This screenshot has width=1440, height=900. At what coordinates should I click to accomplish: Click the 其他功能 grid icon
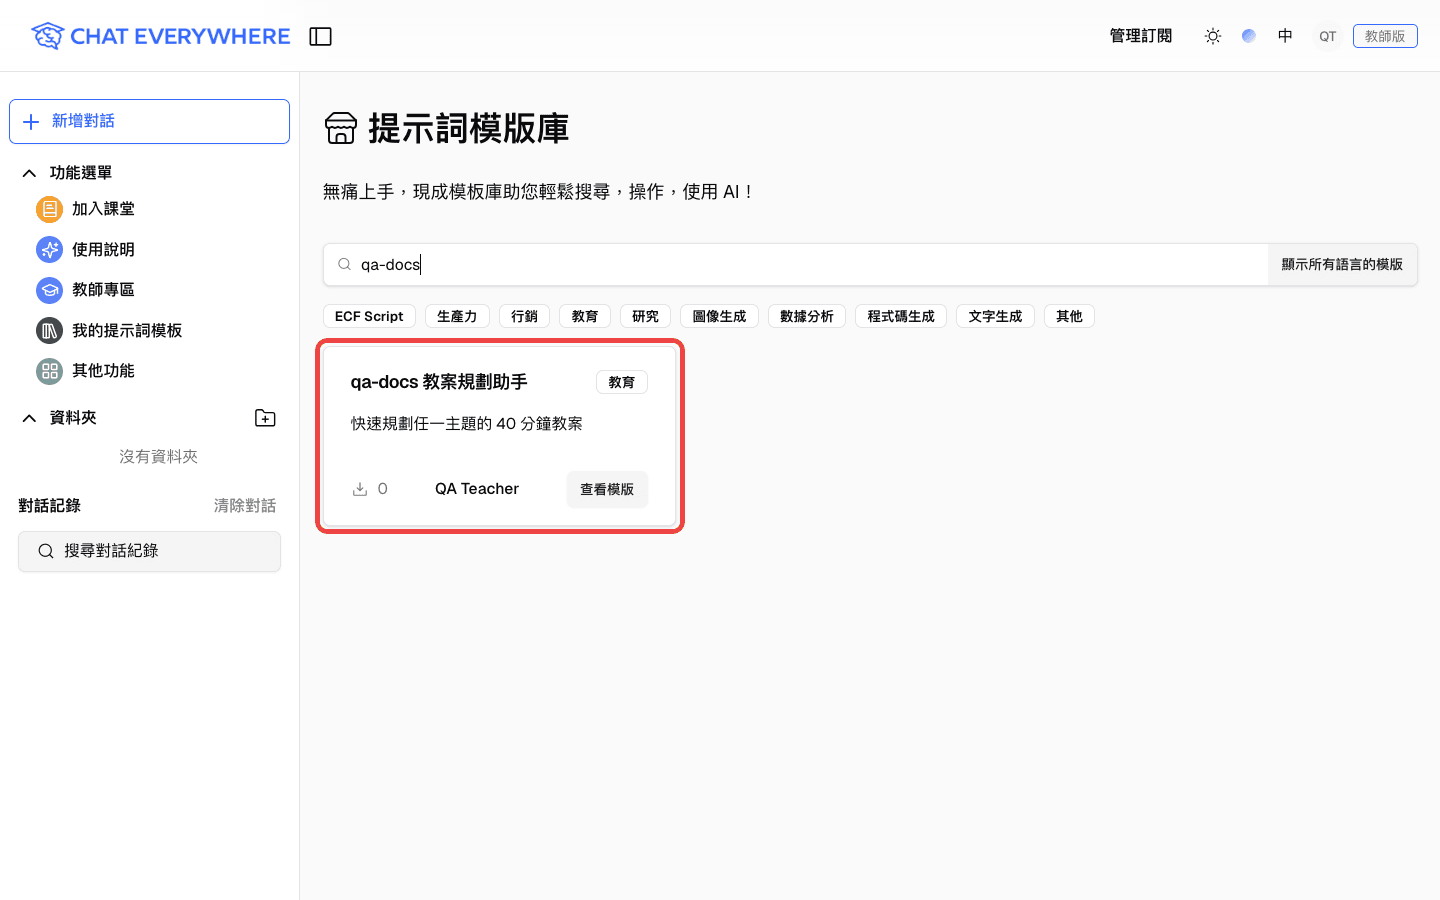49,371
